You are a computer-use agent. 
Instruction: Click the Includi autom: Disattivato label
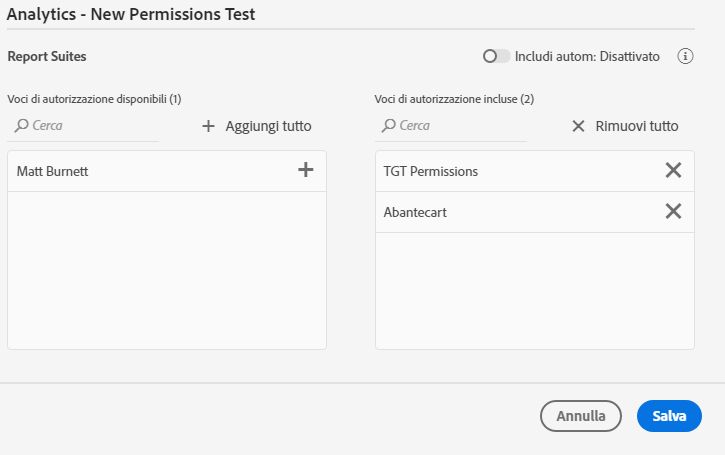click(x=587, y=56)
